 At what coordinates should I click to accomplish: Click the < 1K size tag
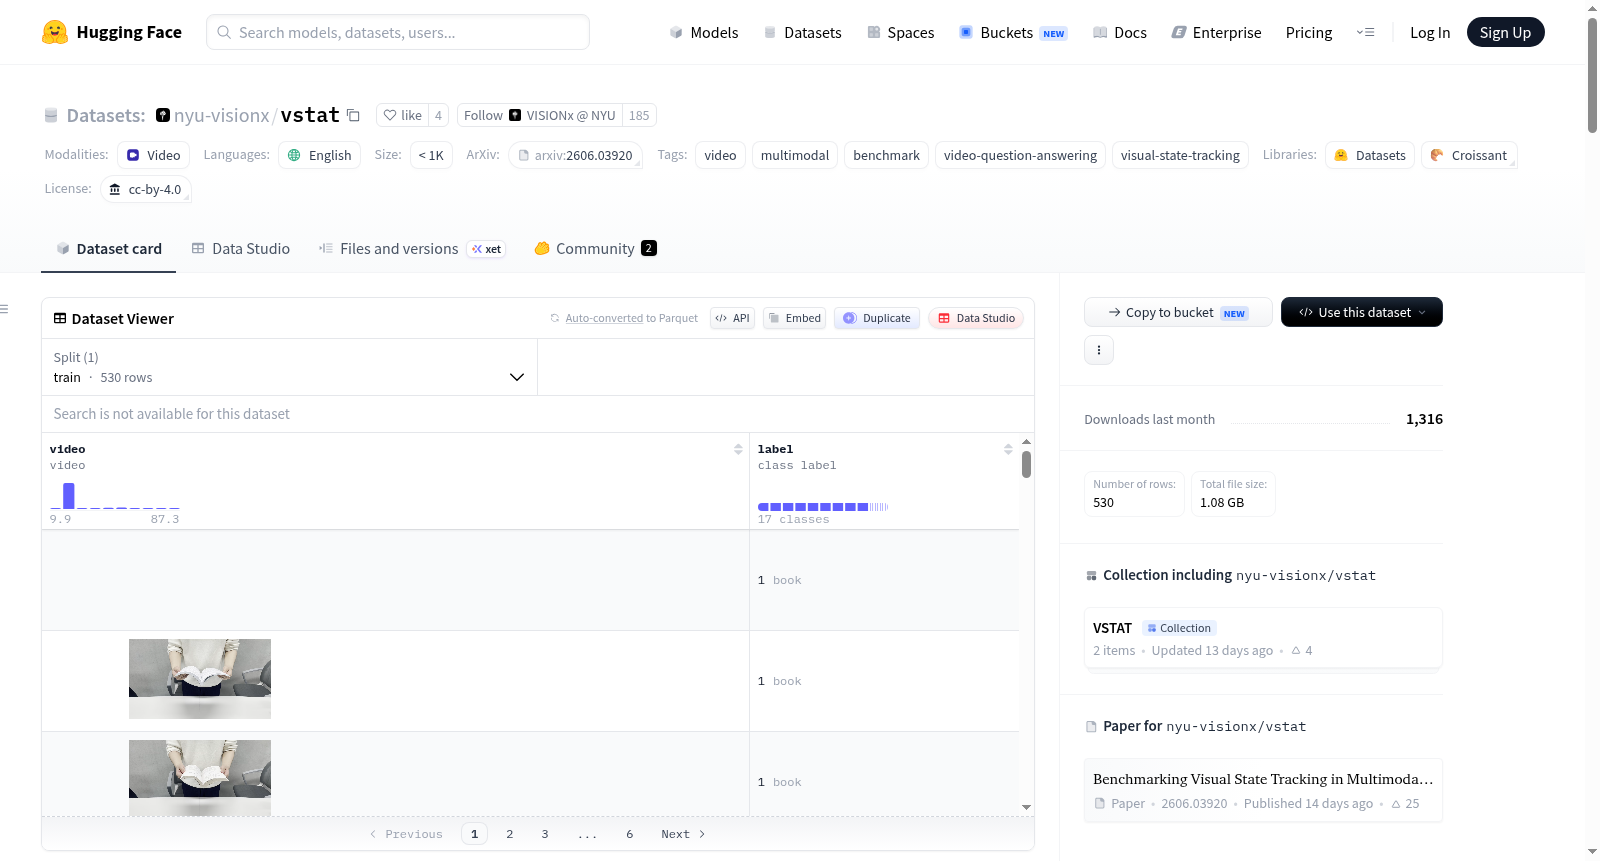(x=431, y=155)
